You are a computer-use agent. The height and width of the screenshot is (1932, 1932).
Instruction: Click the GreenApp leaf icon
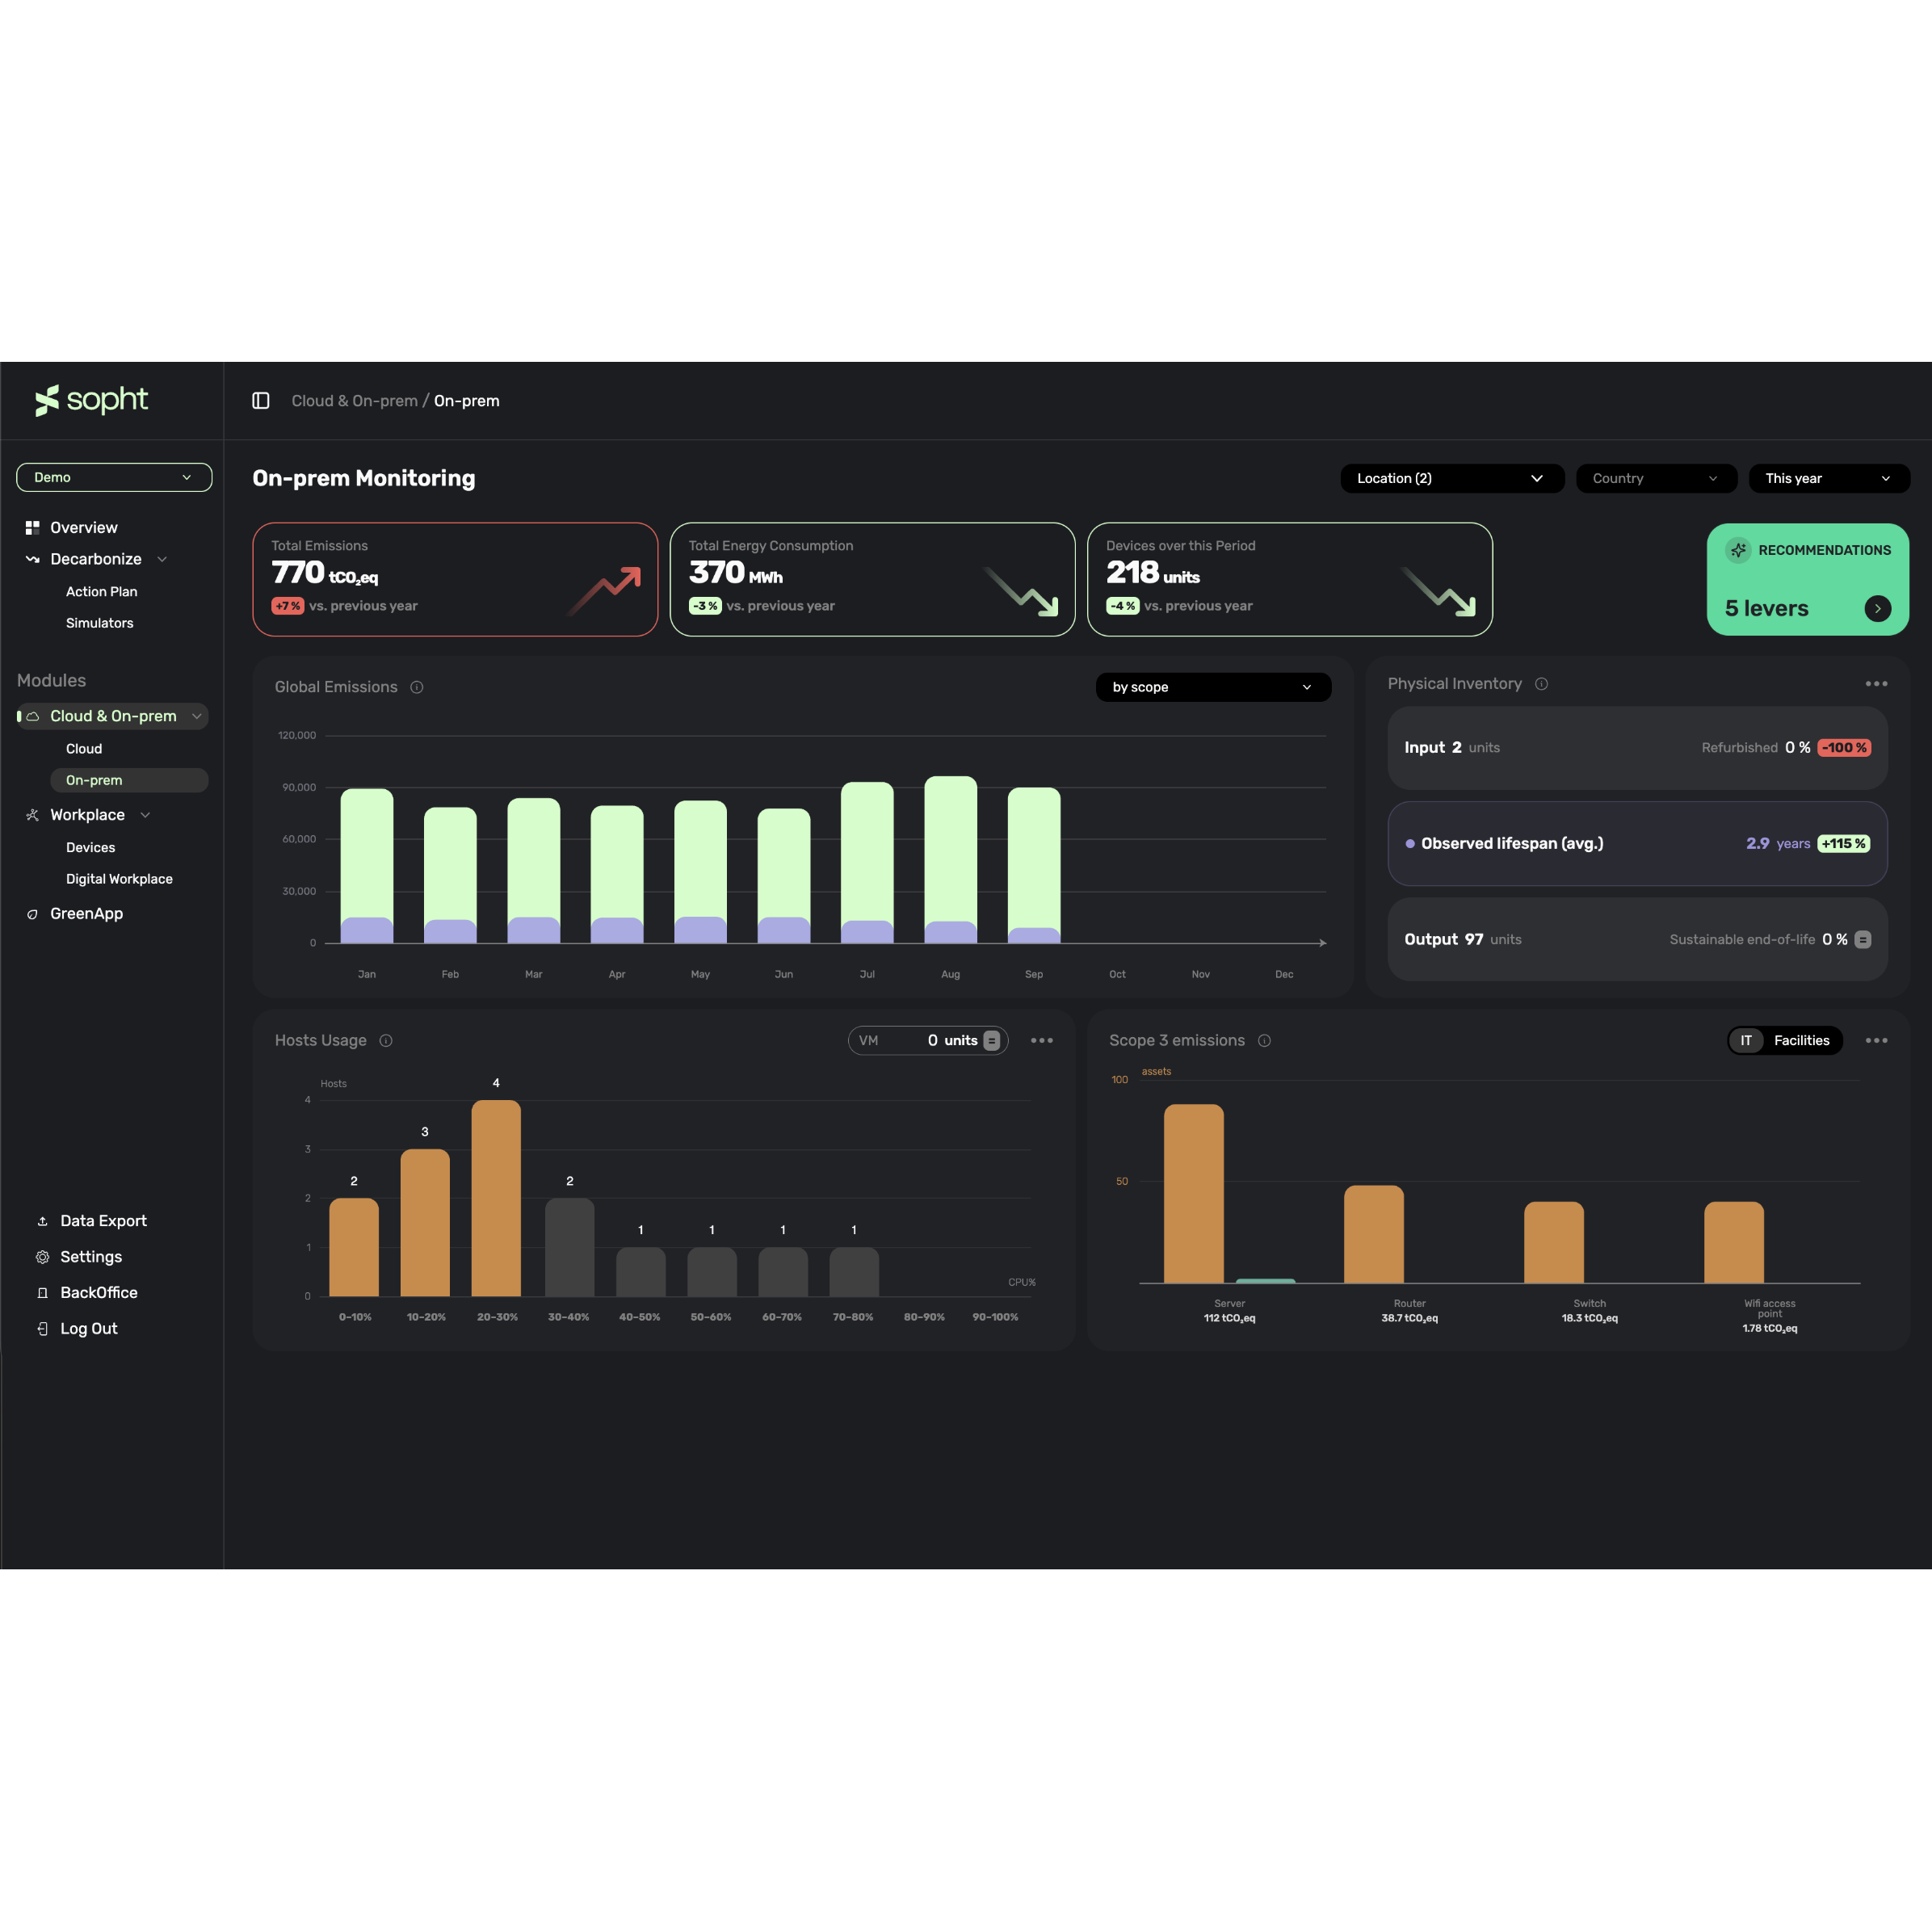pos(32,914)
